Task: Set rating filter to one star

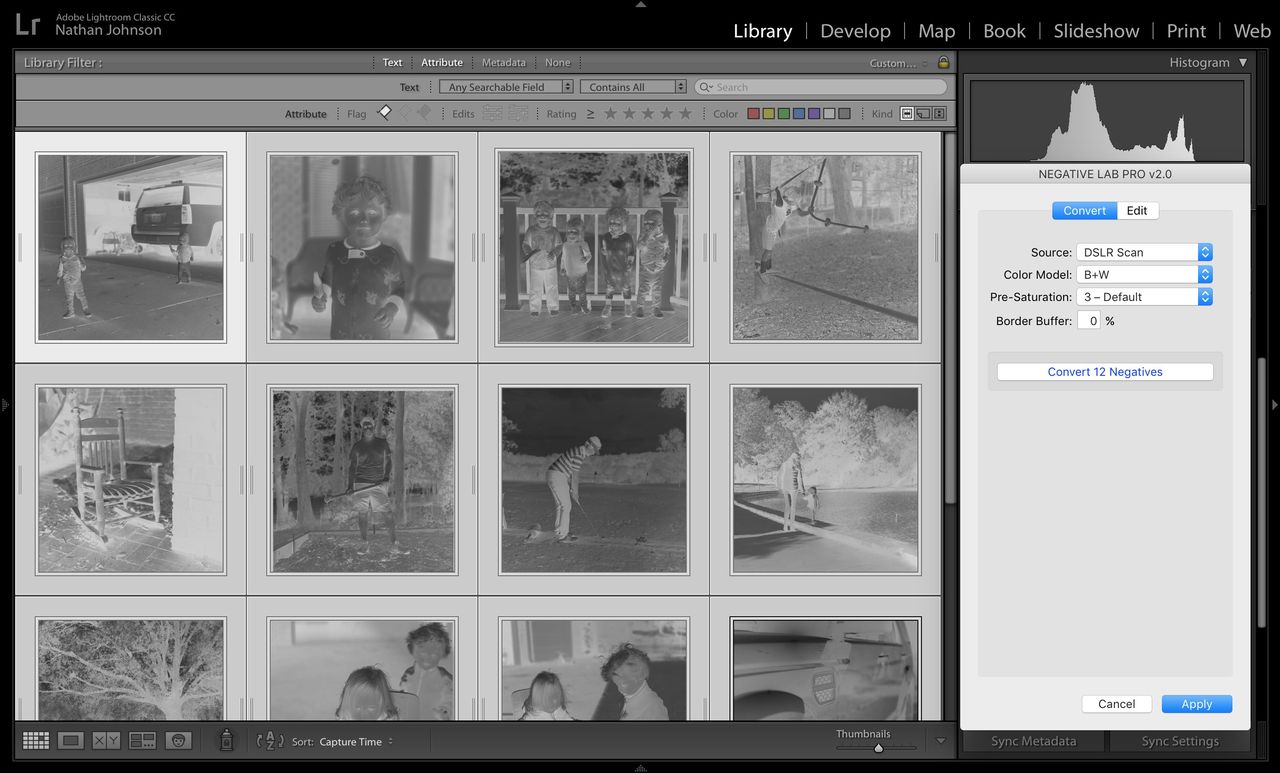Action: click(x=610, y=113)
